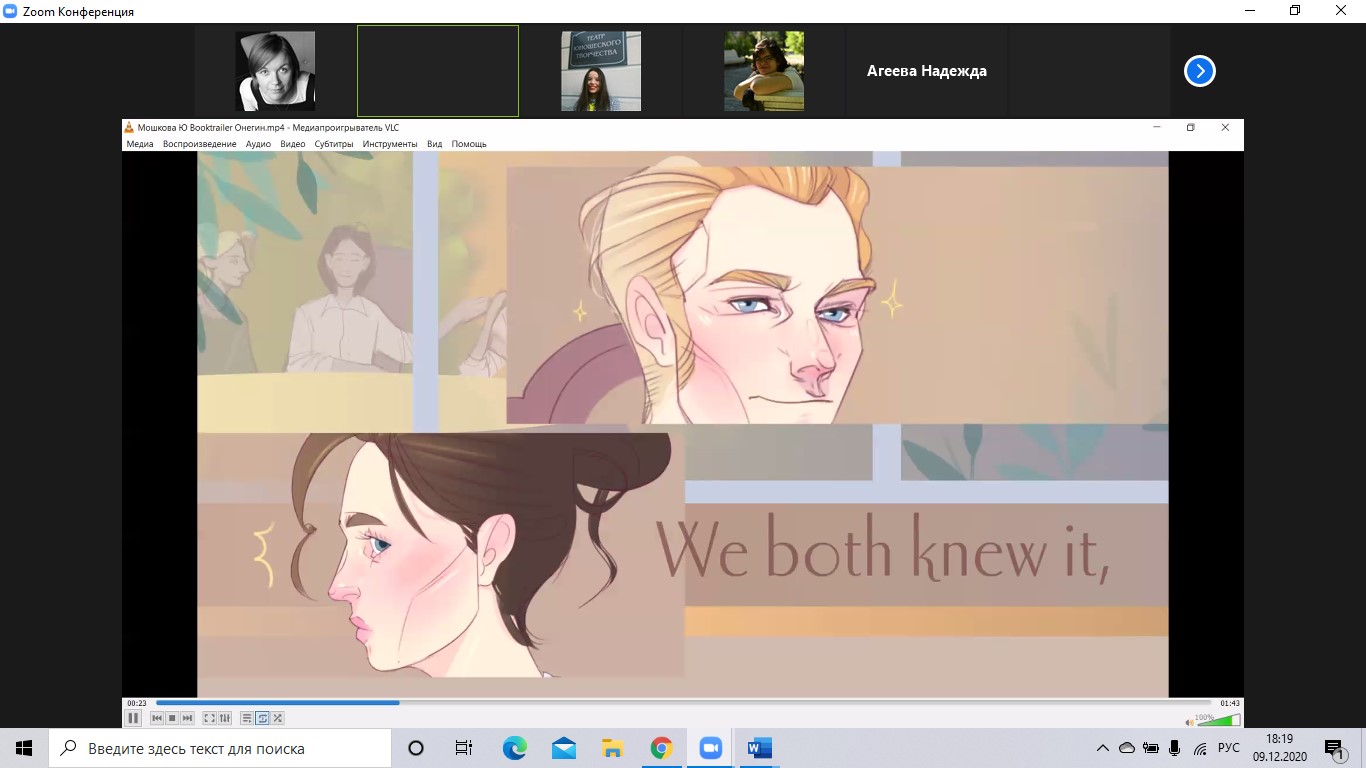Pause the VLC video playback

133,718
